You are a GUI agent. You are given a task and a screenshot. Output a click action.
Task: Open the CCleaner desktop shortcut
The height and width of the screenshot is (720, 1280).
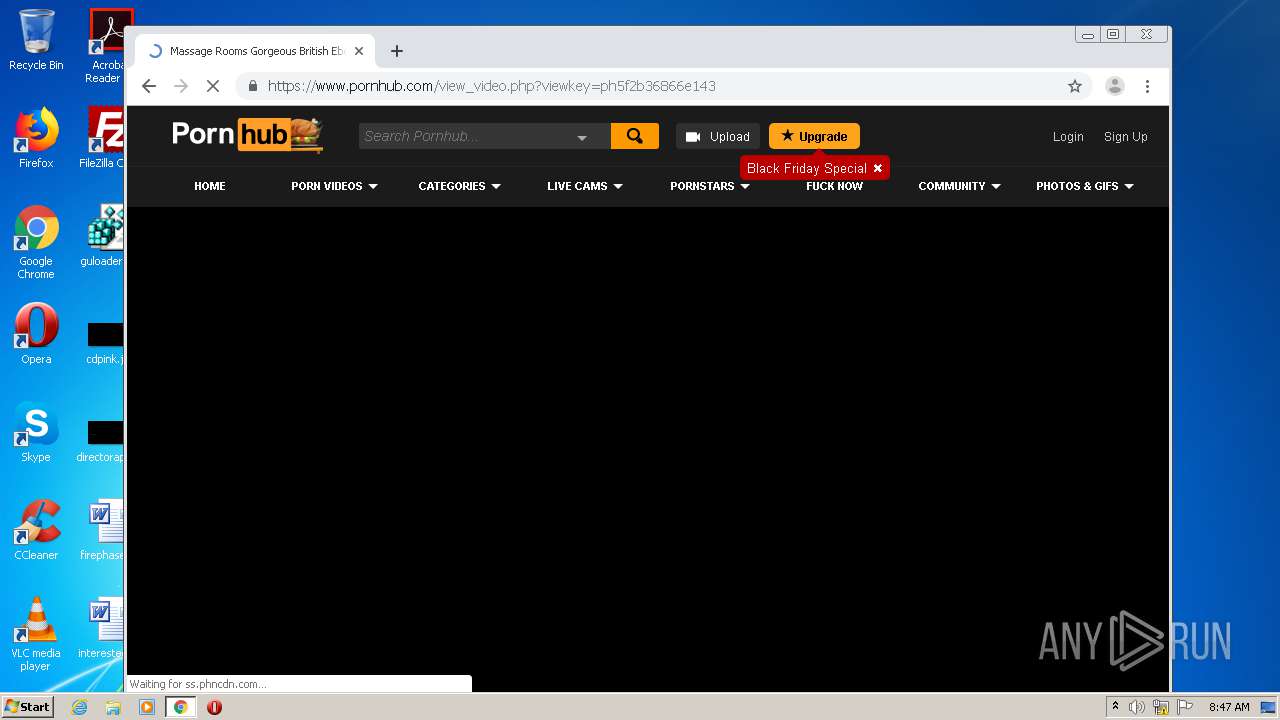coord(36,530)
